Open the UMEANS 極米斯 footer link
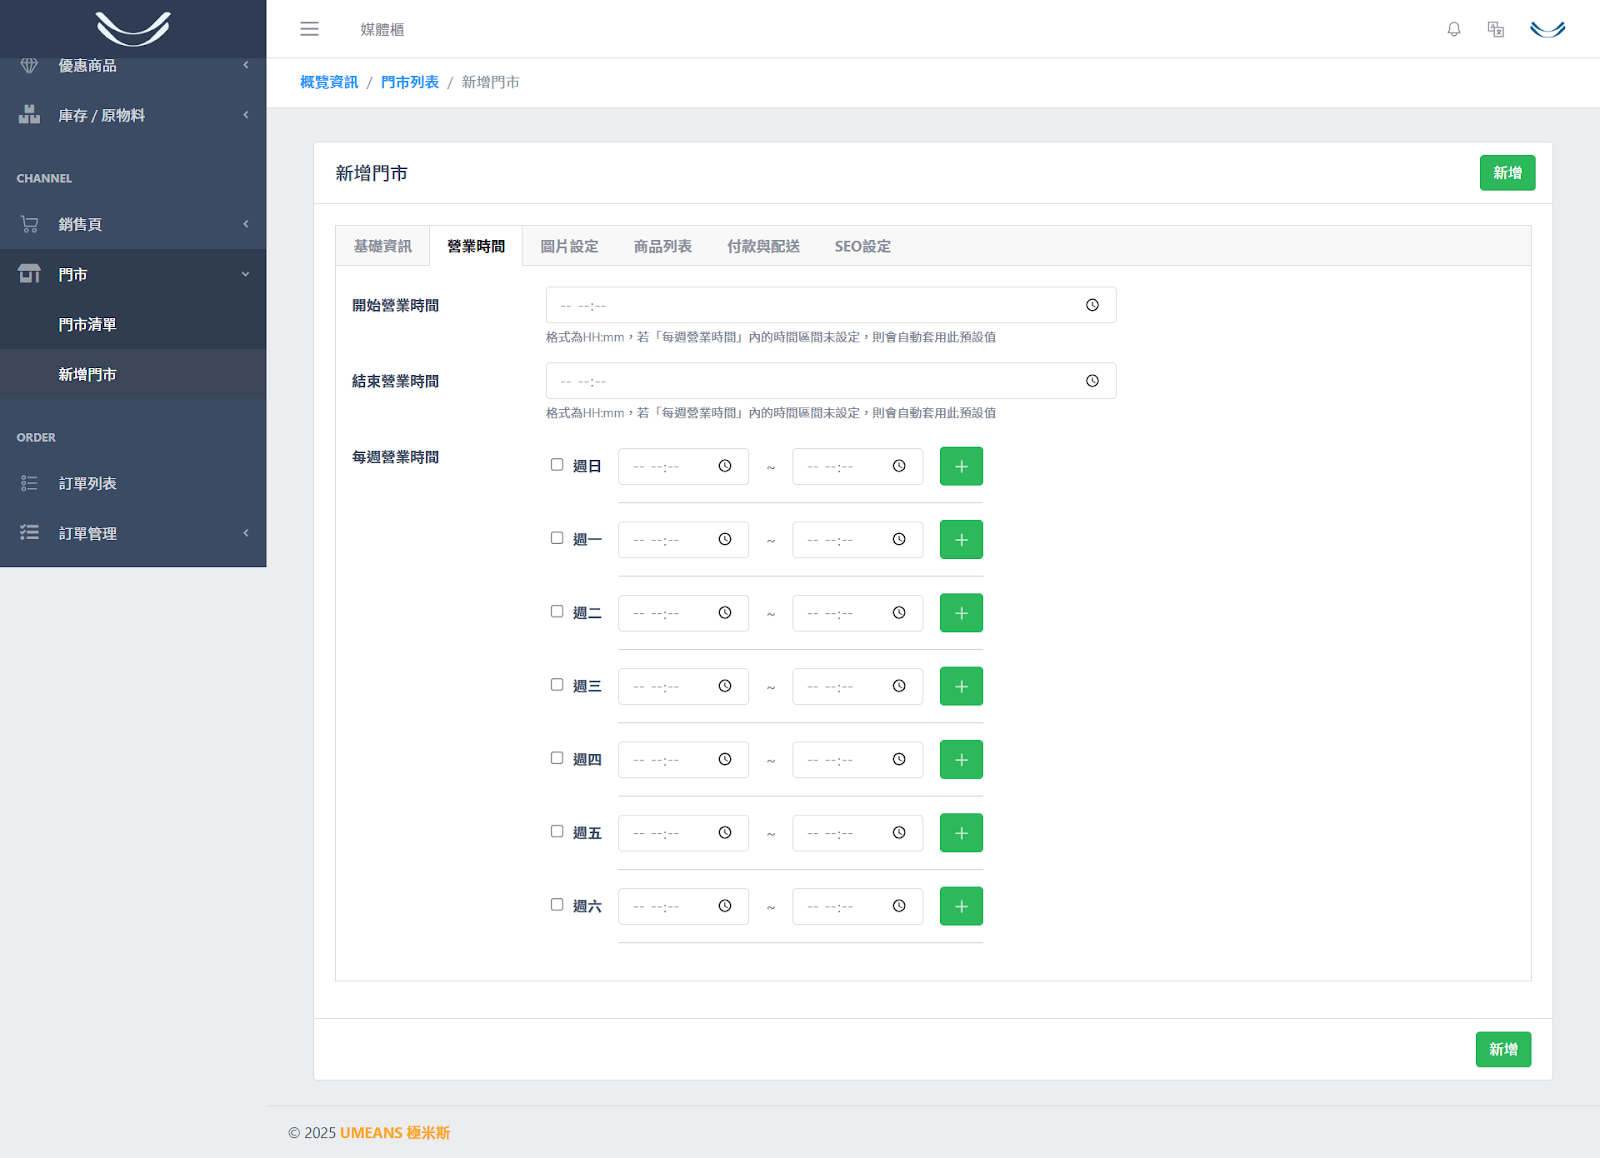The height and width of the screenshot is (1158, 1600). [395, 1133]
